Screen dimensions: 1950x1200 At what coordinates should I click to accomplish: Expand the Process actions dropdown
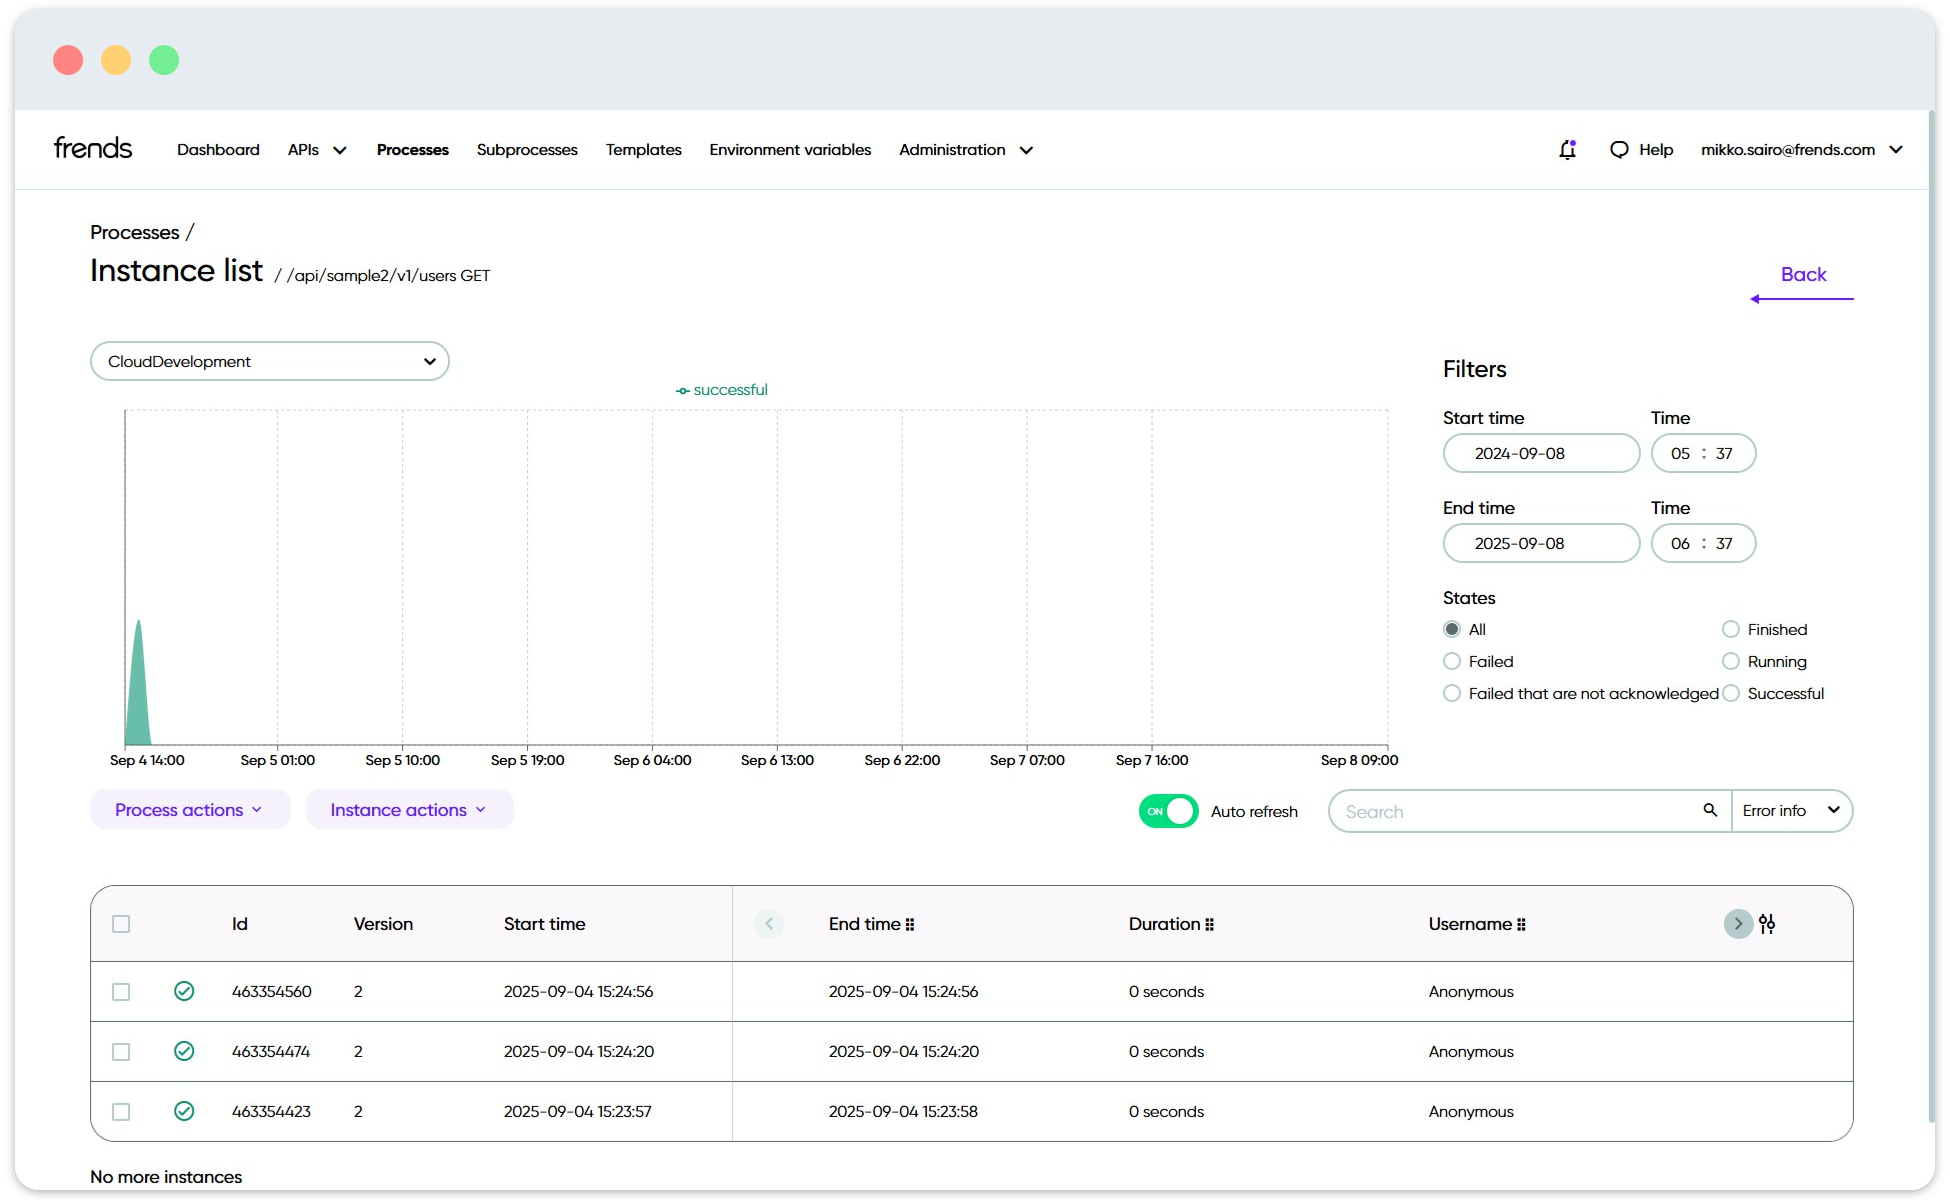click(190, 810)
